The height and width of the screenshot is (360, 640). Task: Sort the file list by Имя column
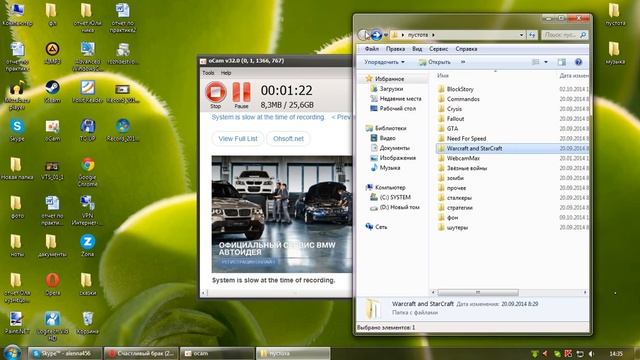click(443, 76)
